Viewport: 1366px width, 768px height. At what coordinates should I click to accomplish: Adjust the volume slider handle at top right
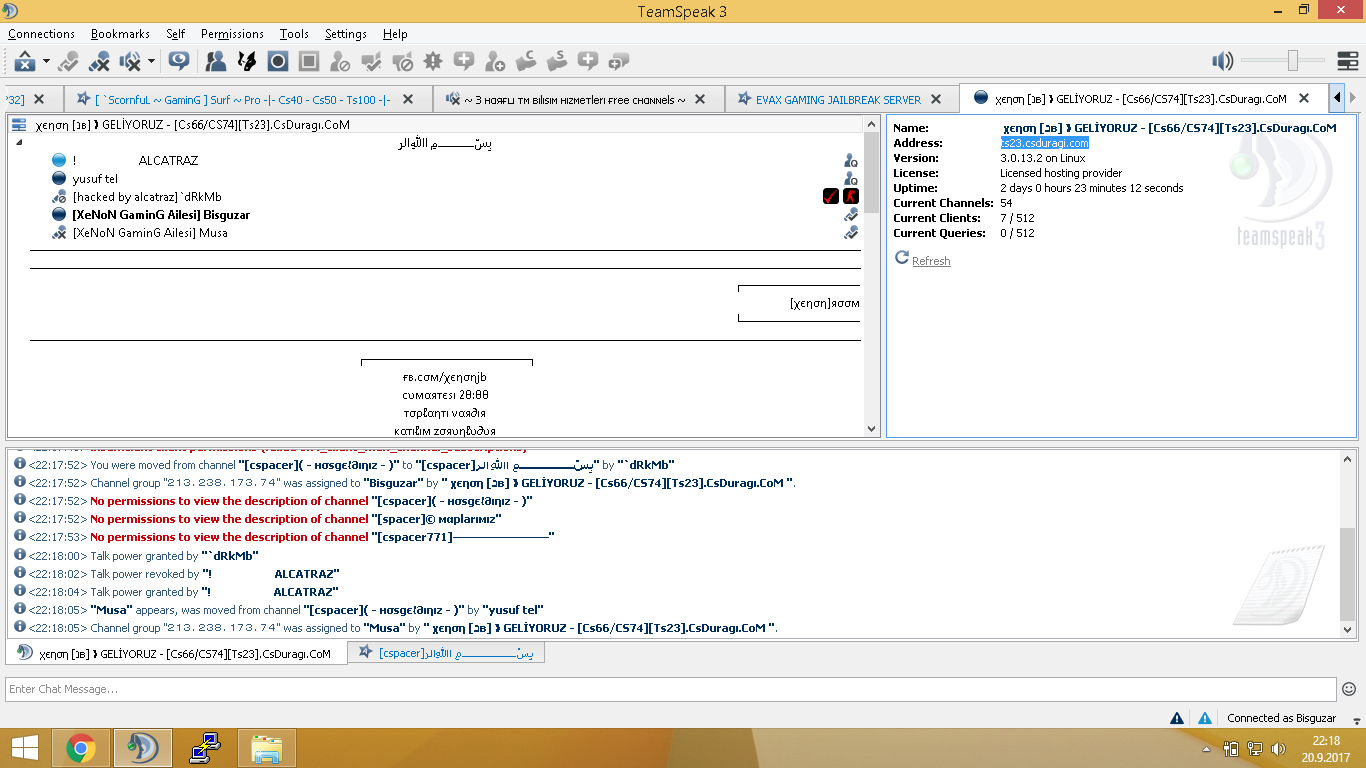point(1292,61)
